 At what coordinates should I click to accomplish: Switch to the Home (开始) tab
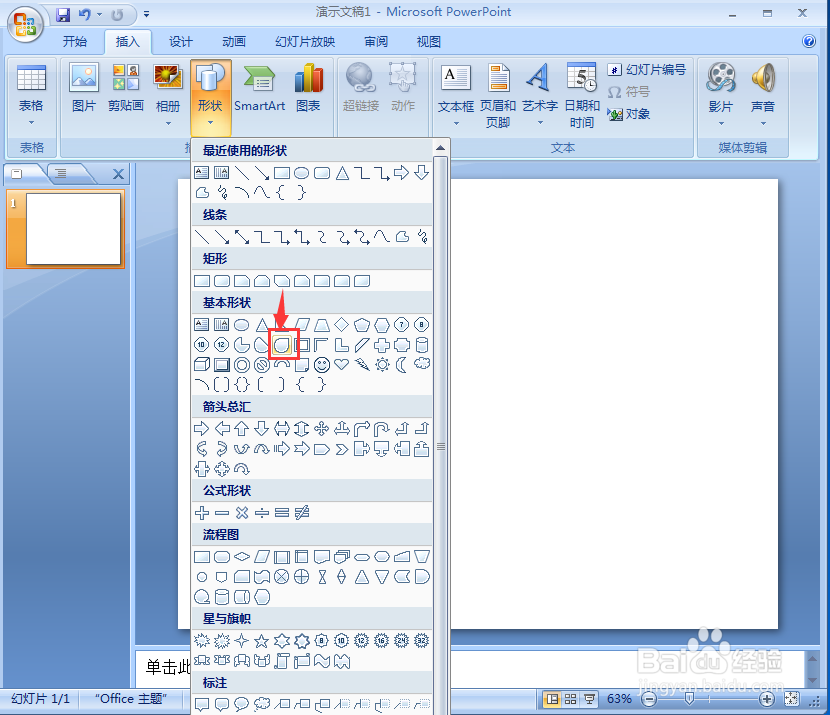pos(75,41)
